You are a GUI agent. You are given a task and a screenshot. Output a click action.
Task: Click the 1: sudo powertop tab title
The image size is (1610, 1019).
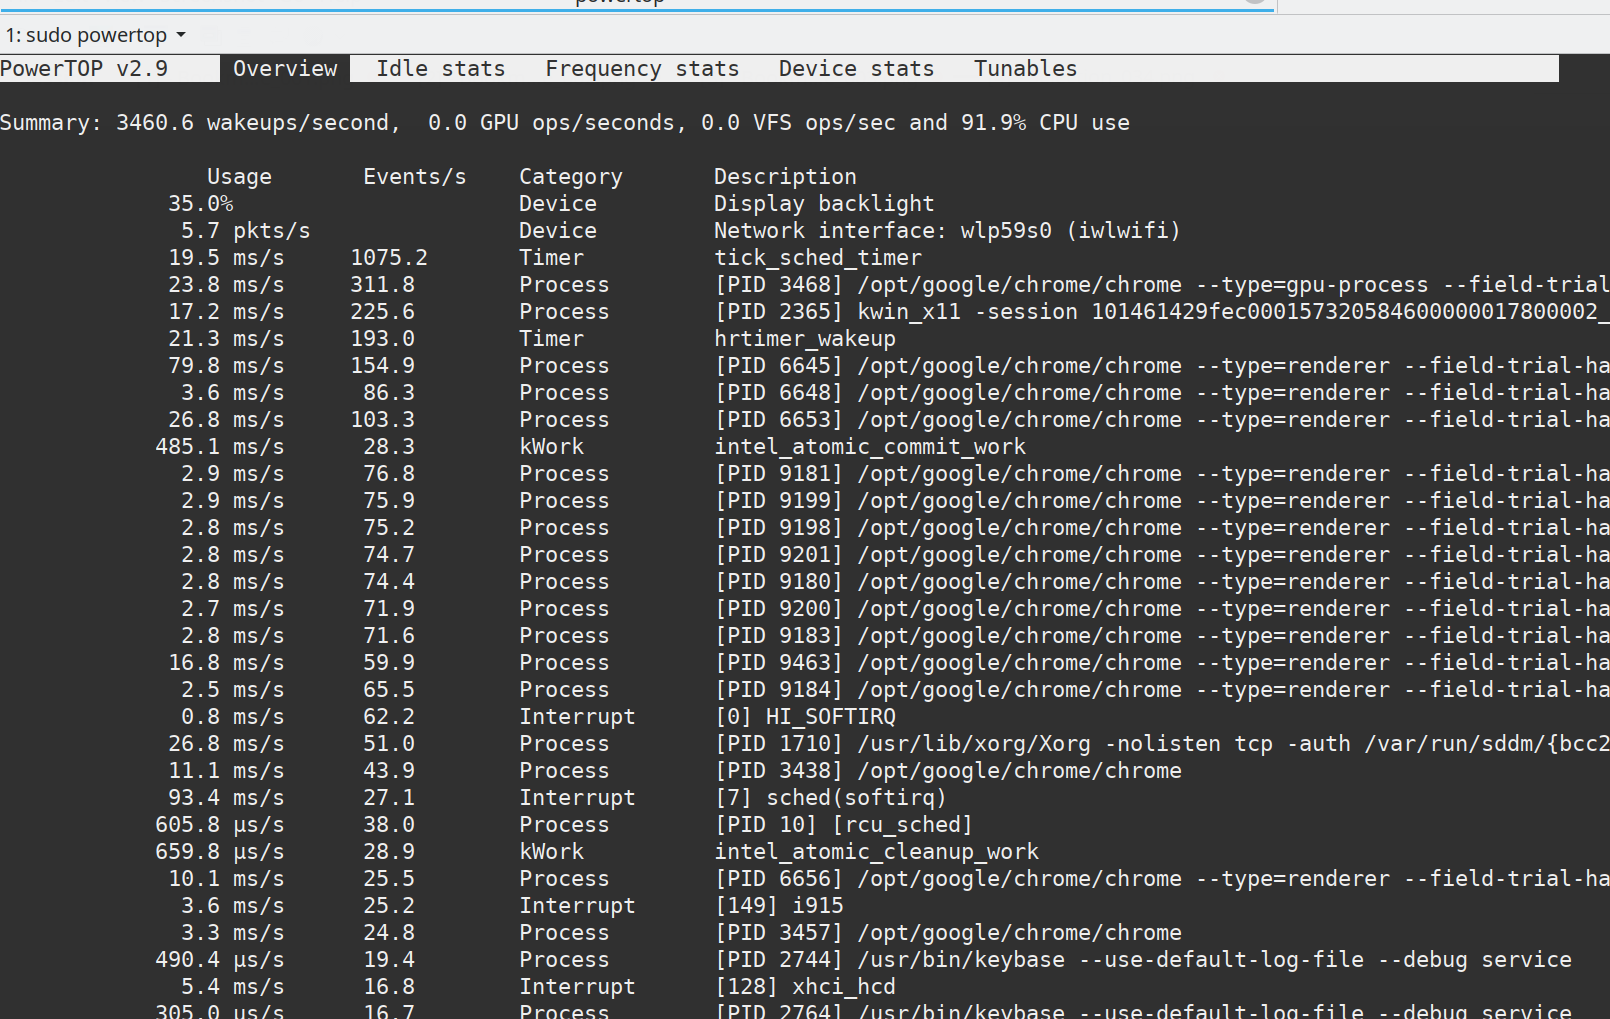pyautogui.click(x=86, y=35)
